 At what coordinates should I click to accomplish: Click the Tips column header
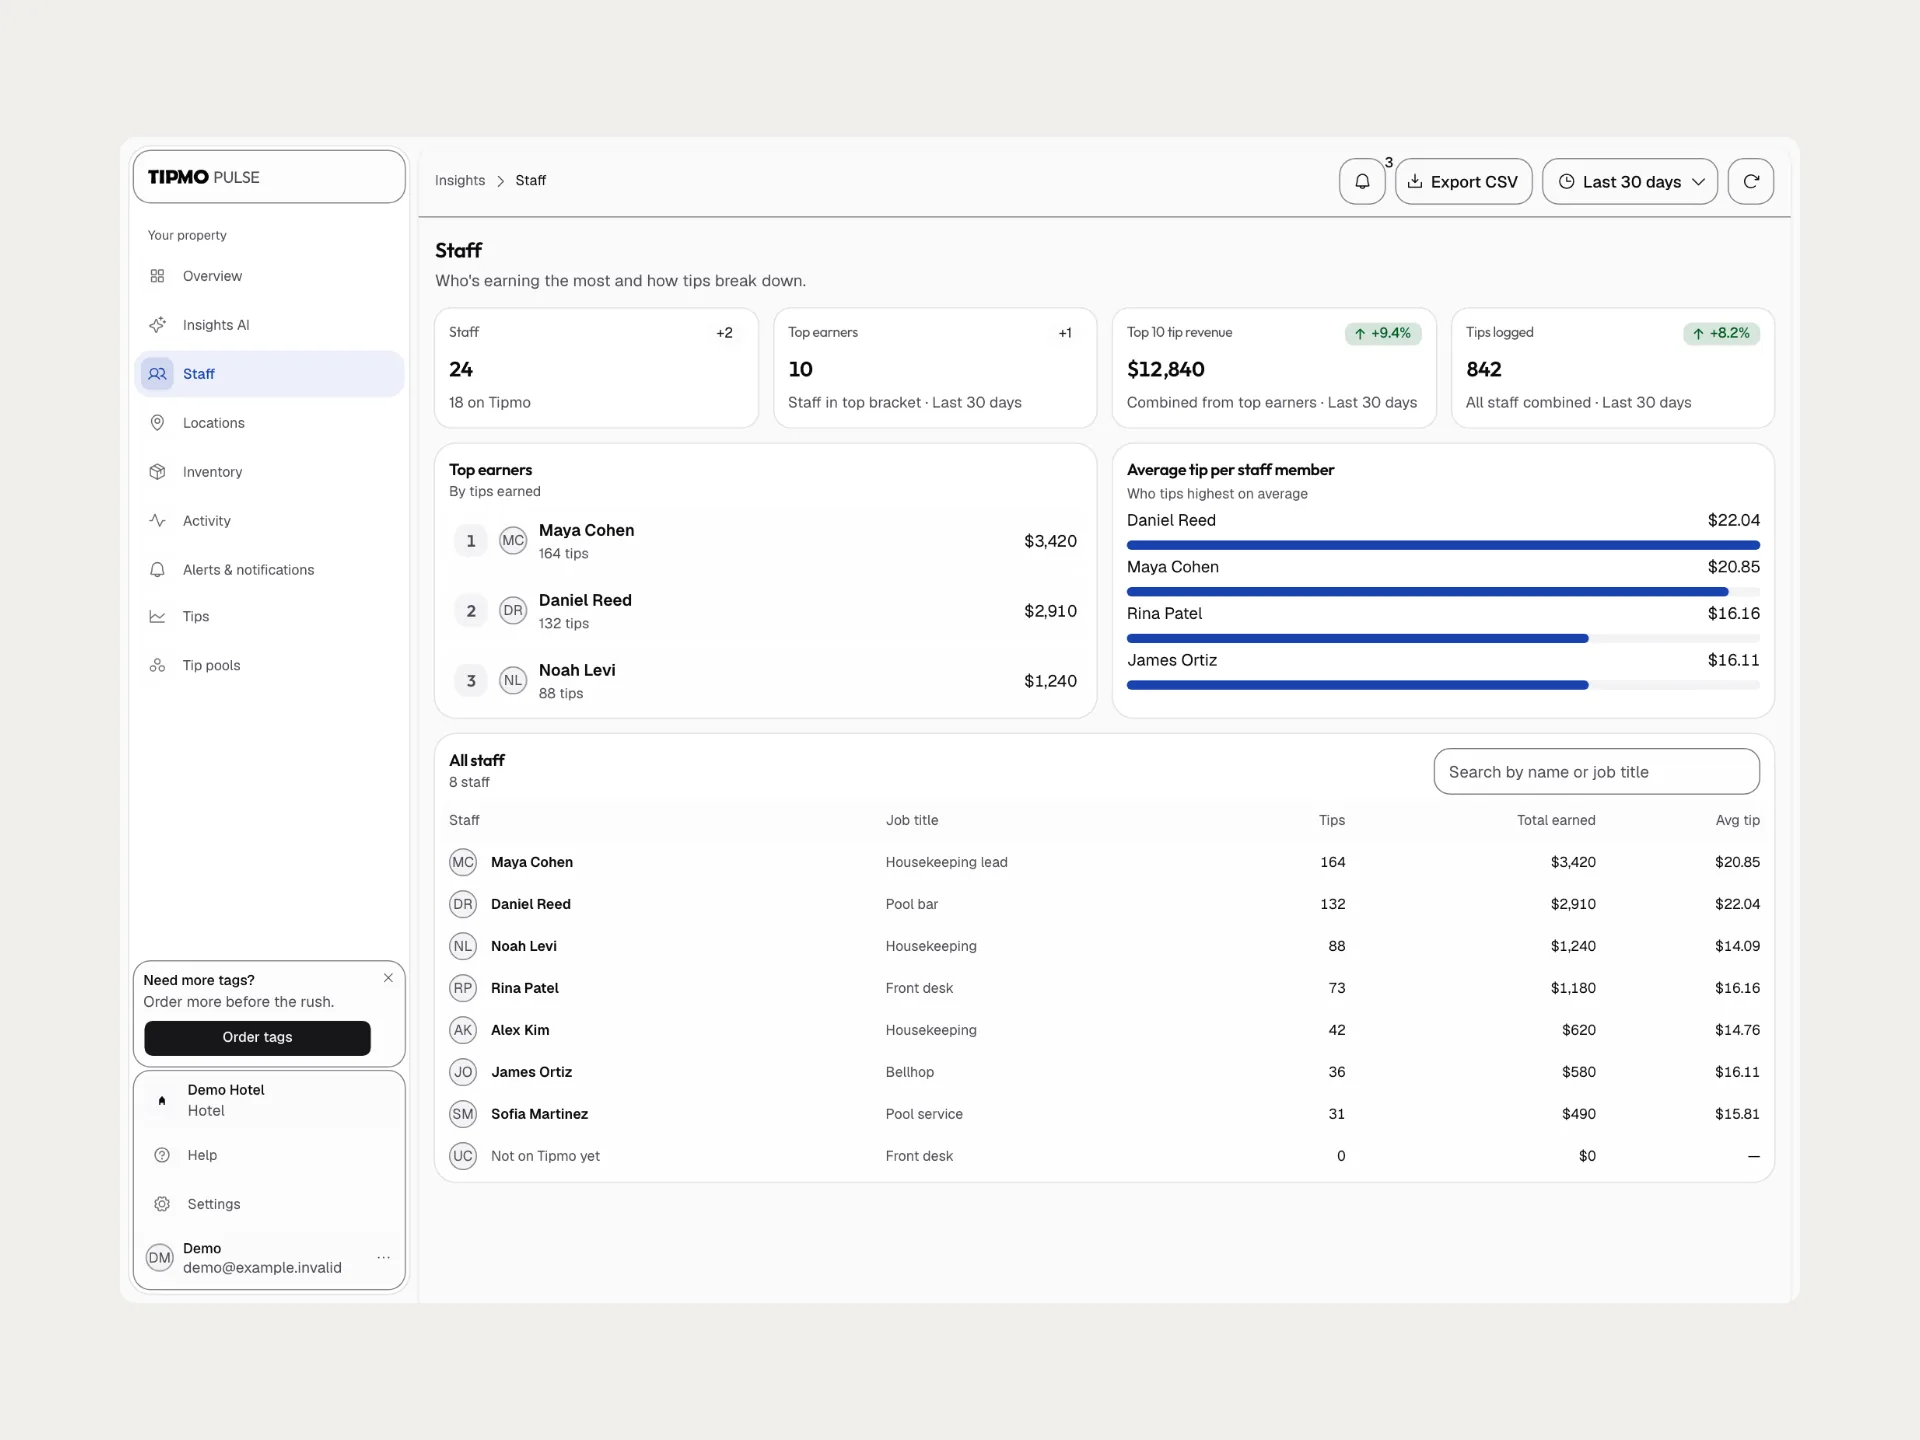coord(1332,820)
